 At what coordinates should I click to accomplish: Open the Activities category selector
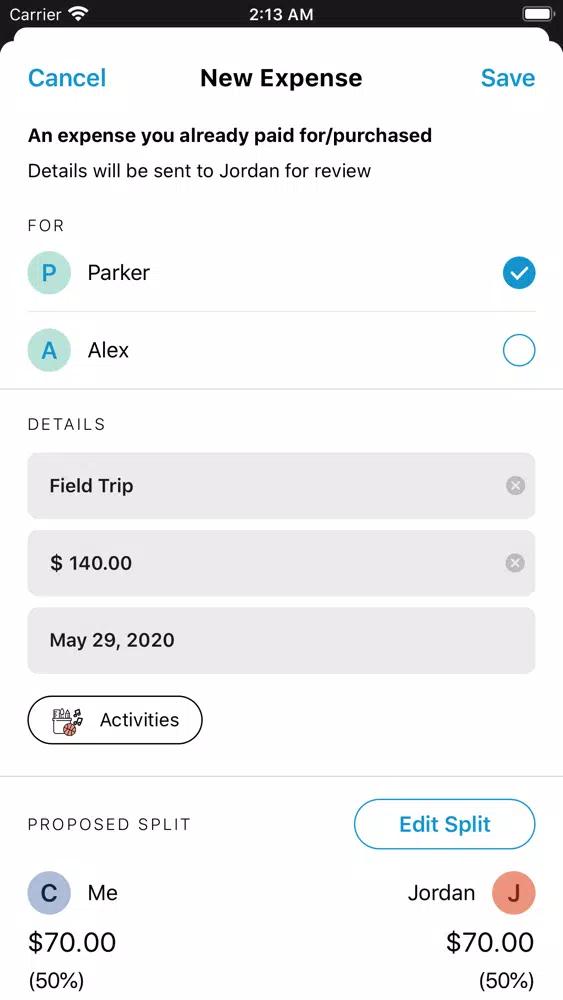115,720
